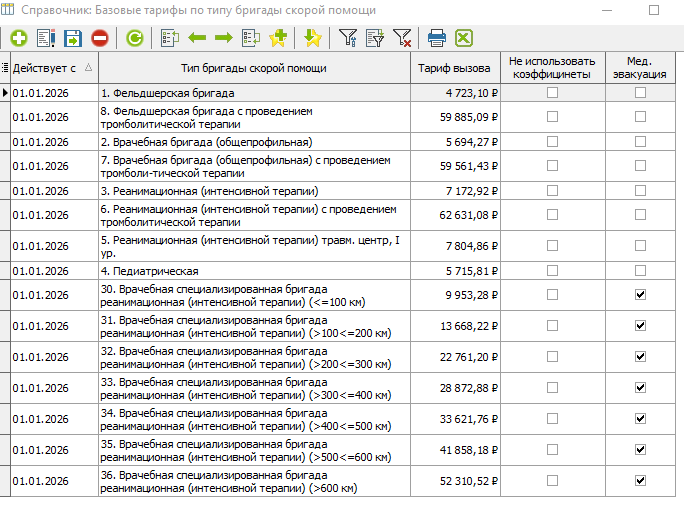This screenshot has width=684, height=507.
Task: Open the column chooser at grid's top-left corner
Action: point(6,68)
